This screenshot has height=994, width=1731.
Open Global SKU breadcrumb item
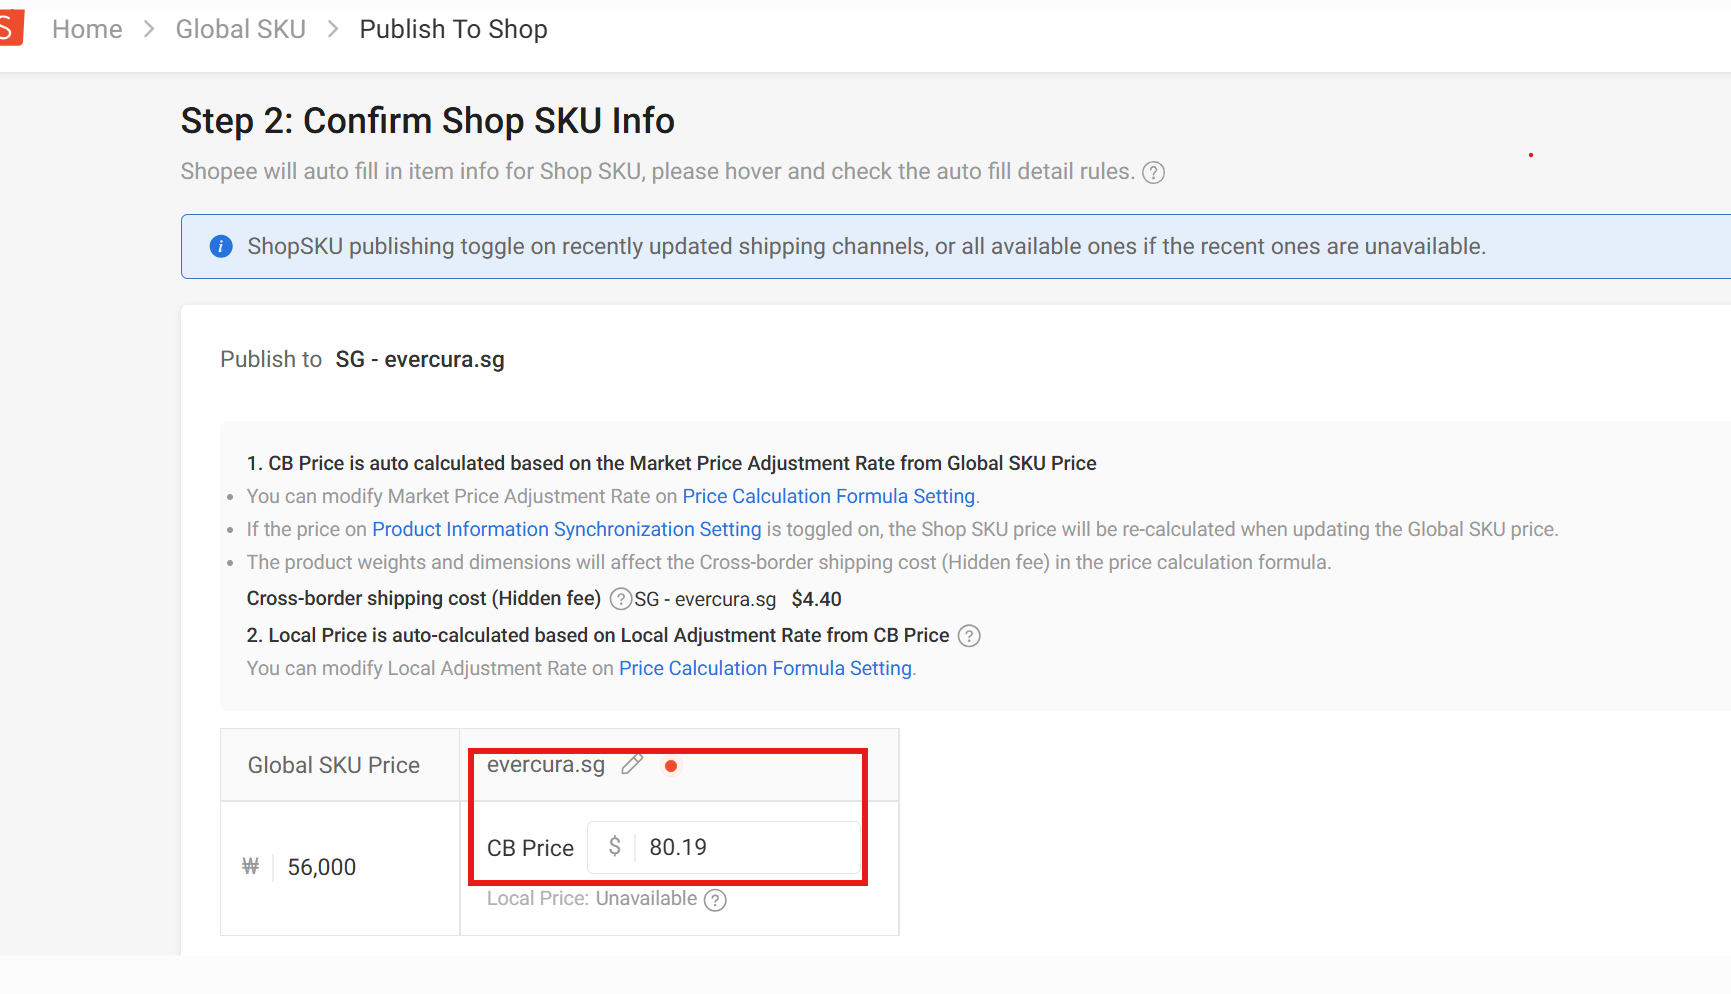(241, 29)
